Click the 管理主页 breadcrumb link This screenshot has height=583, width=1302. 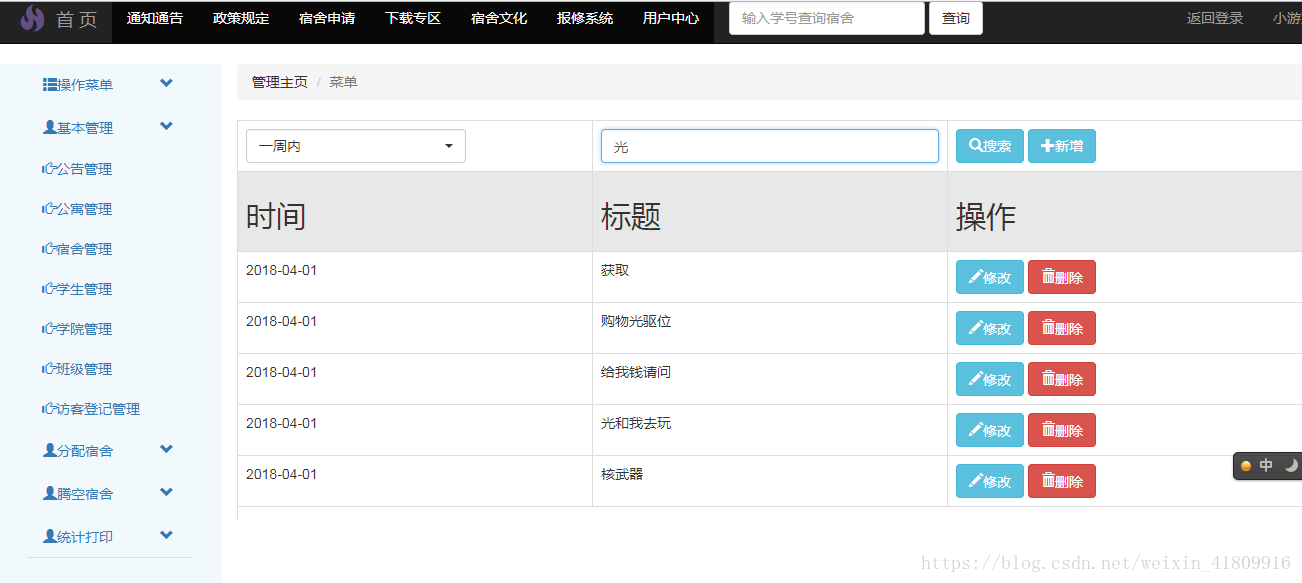280,82
